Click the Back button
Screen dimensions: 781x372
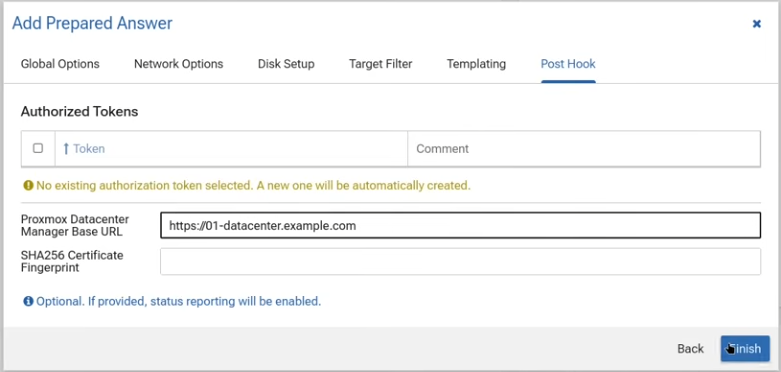(690, 349)
